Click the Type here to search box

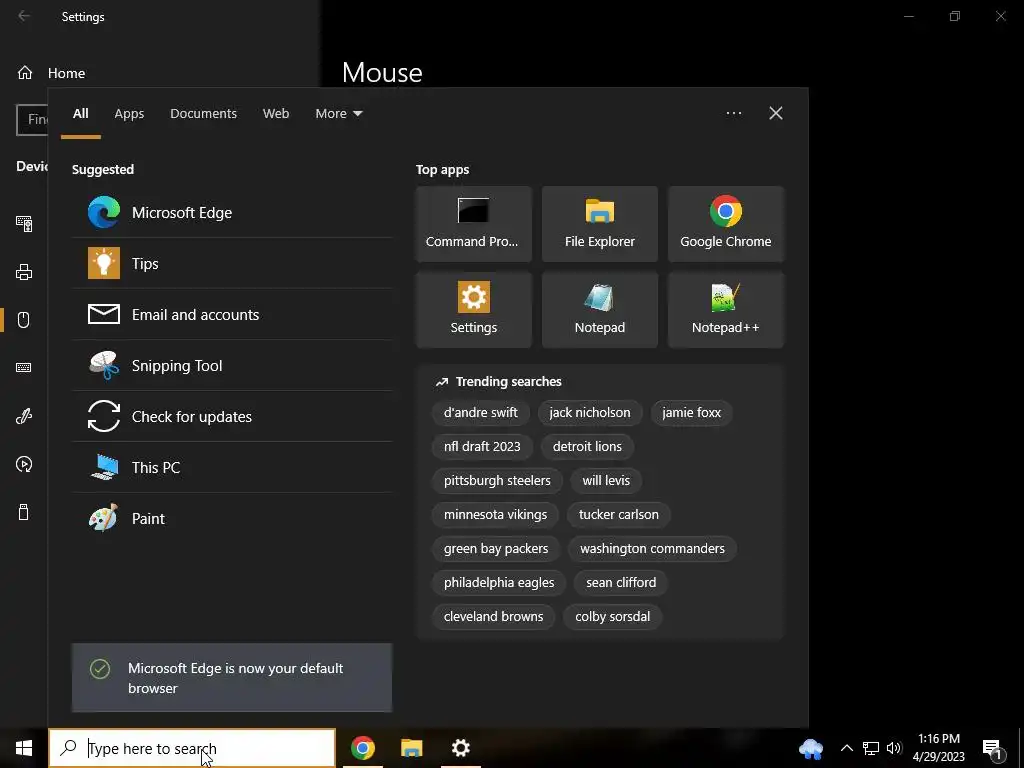[x=192, y=748]
